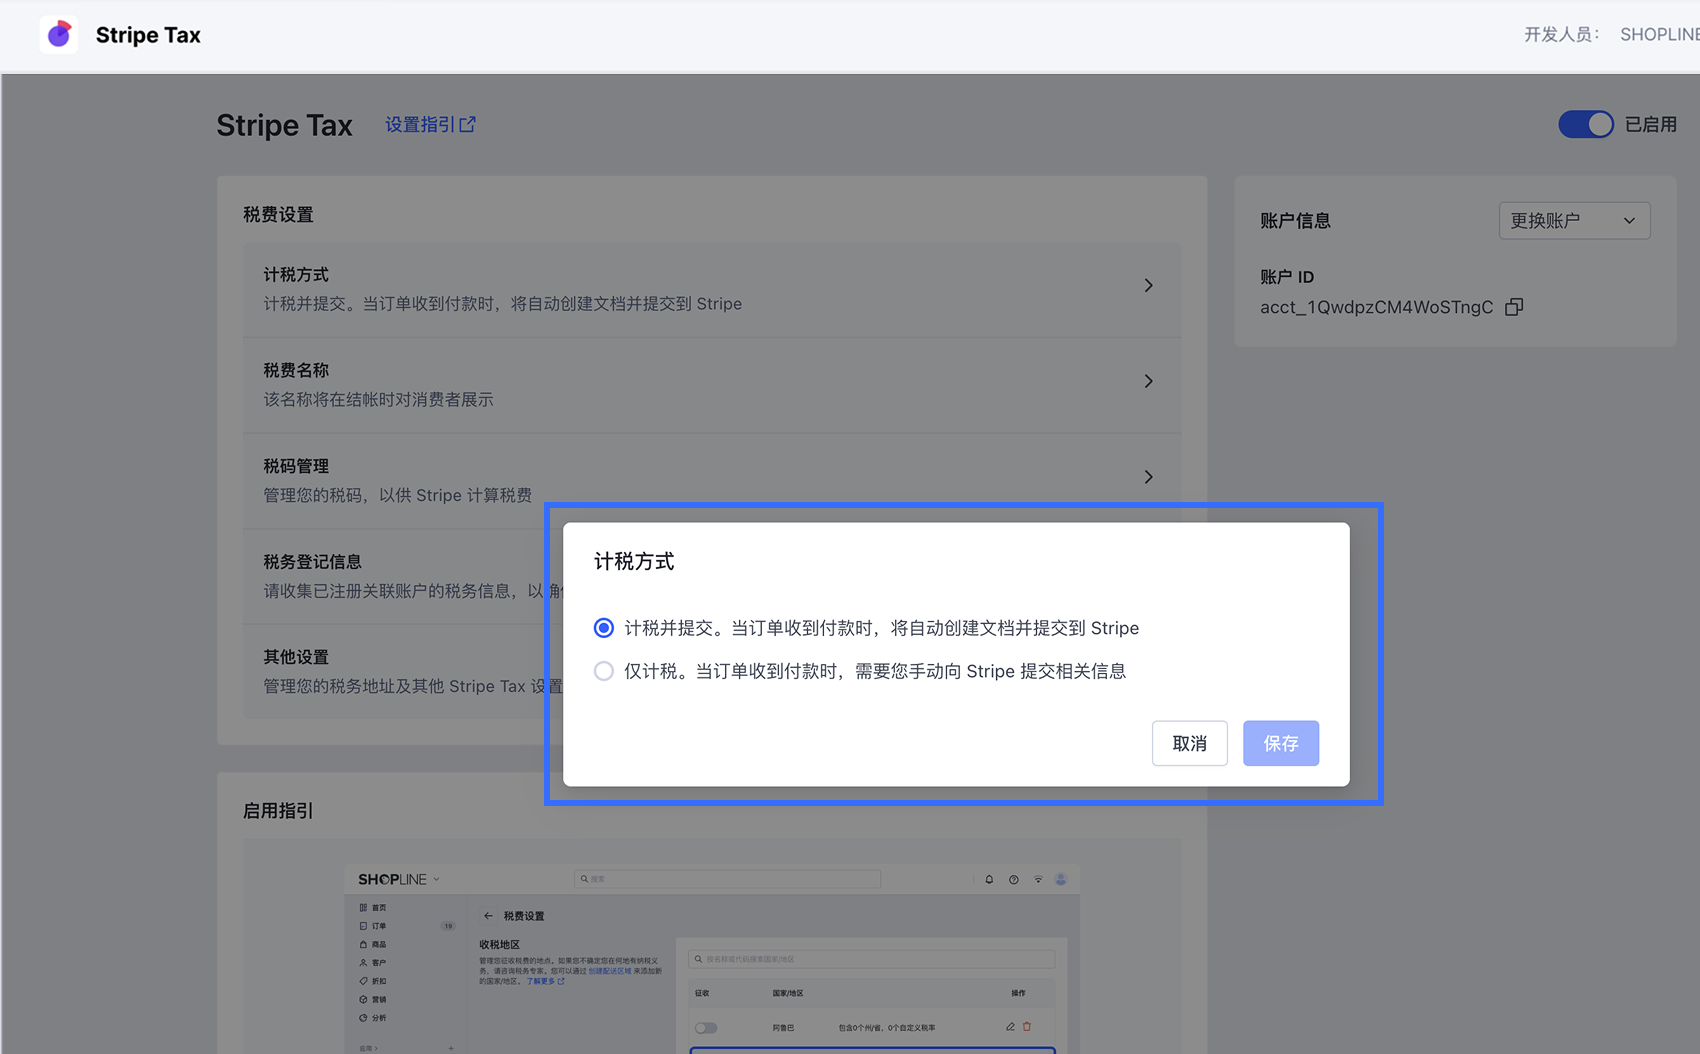Open the 更换账户 dropdown
The image size is (1700, 1054).
[x=1574, y=221]
